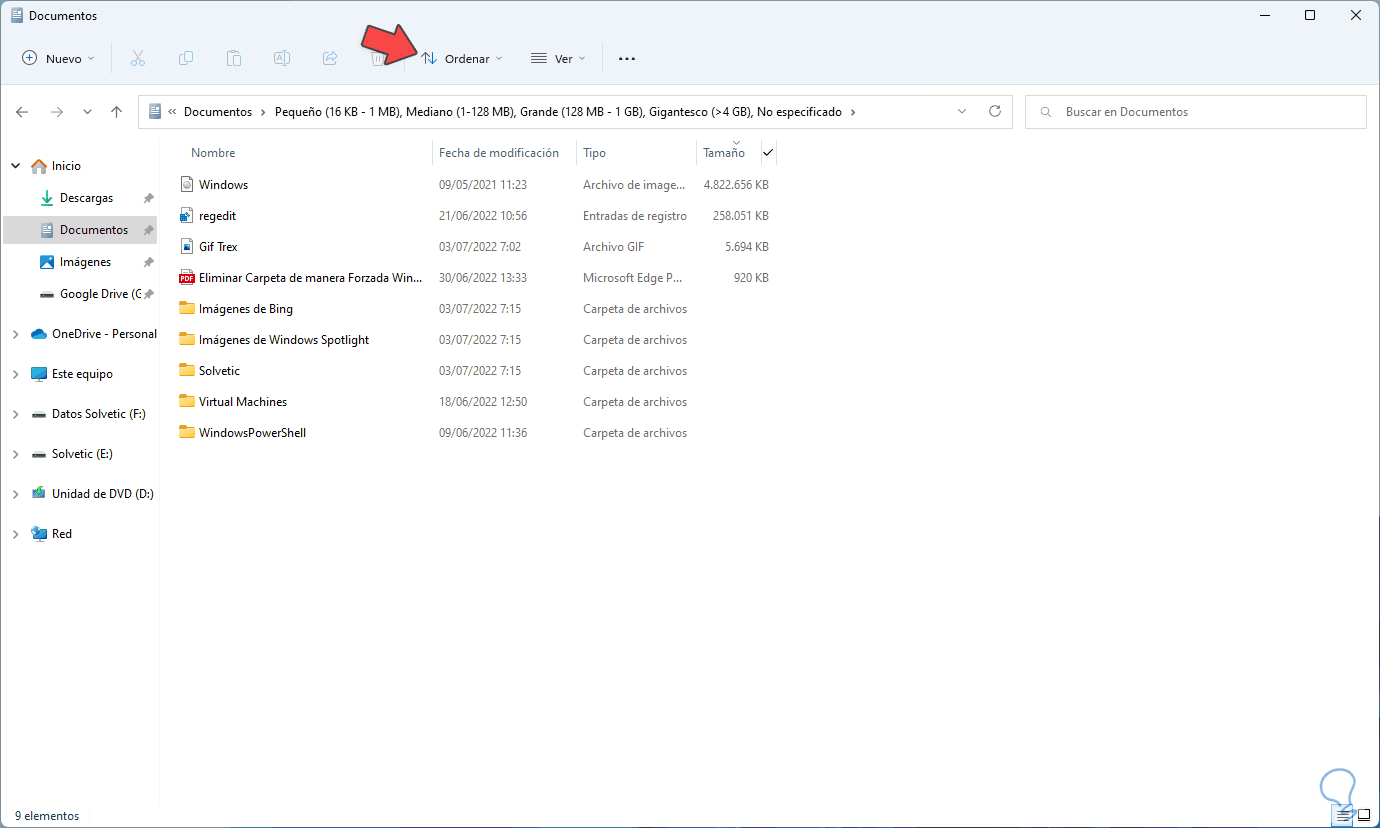Open the address bar history dropdown arrow

click(x=962, y=112)
